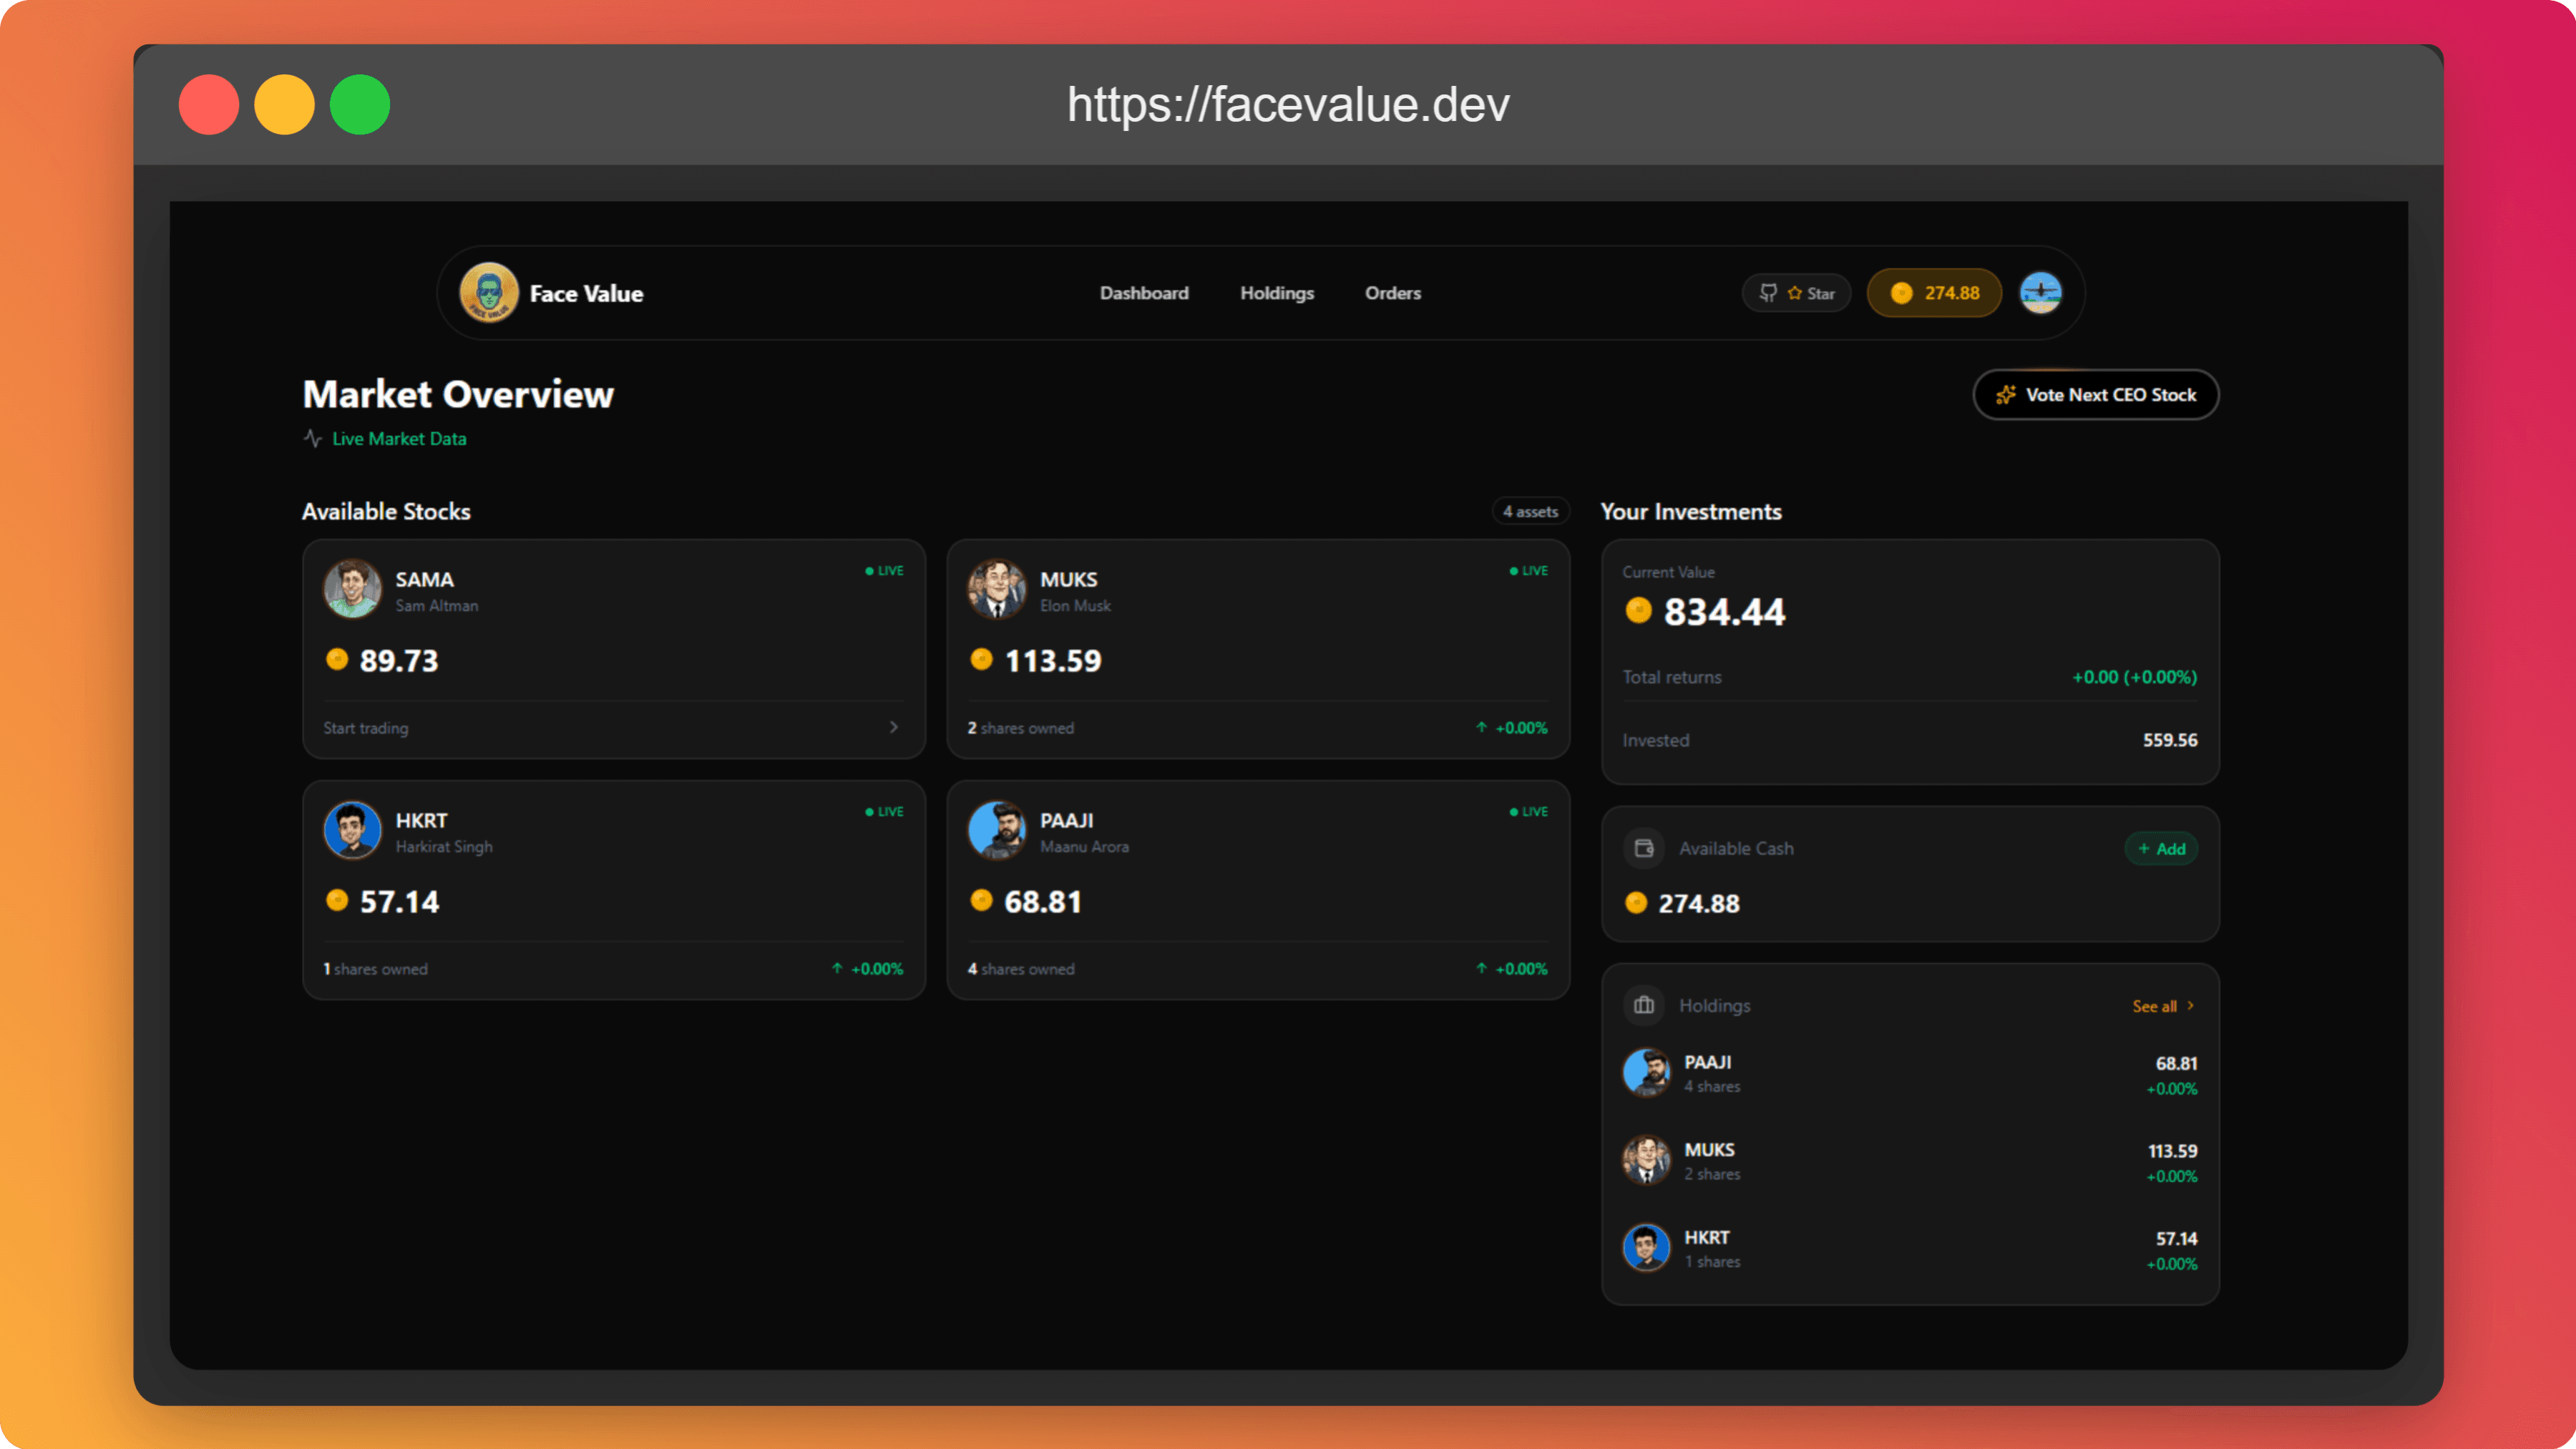This screenshot has height=1449, width=2576.
Task: Click Harkirat Singh's avatar on the HKRT card
Action: 352,830
